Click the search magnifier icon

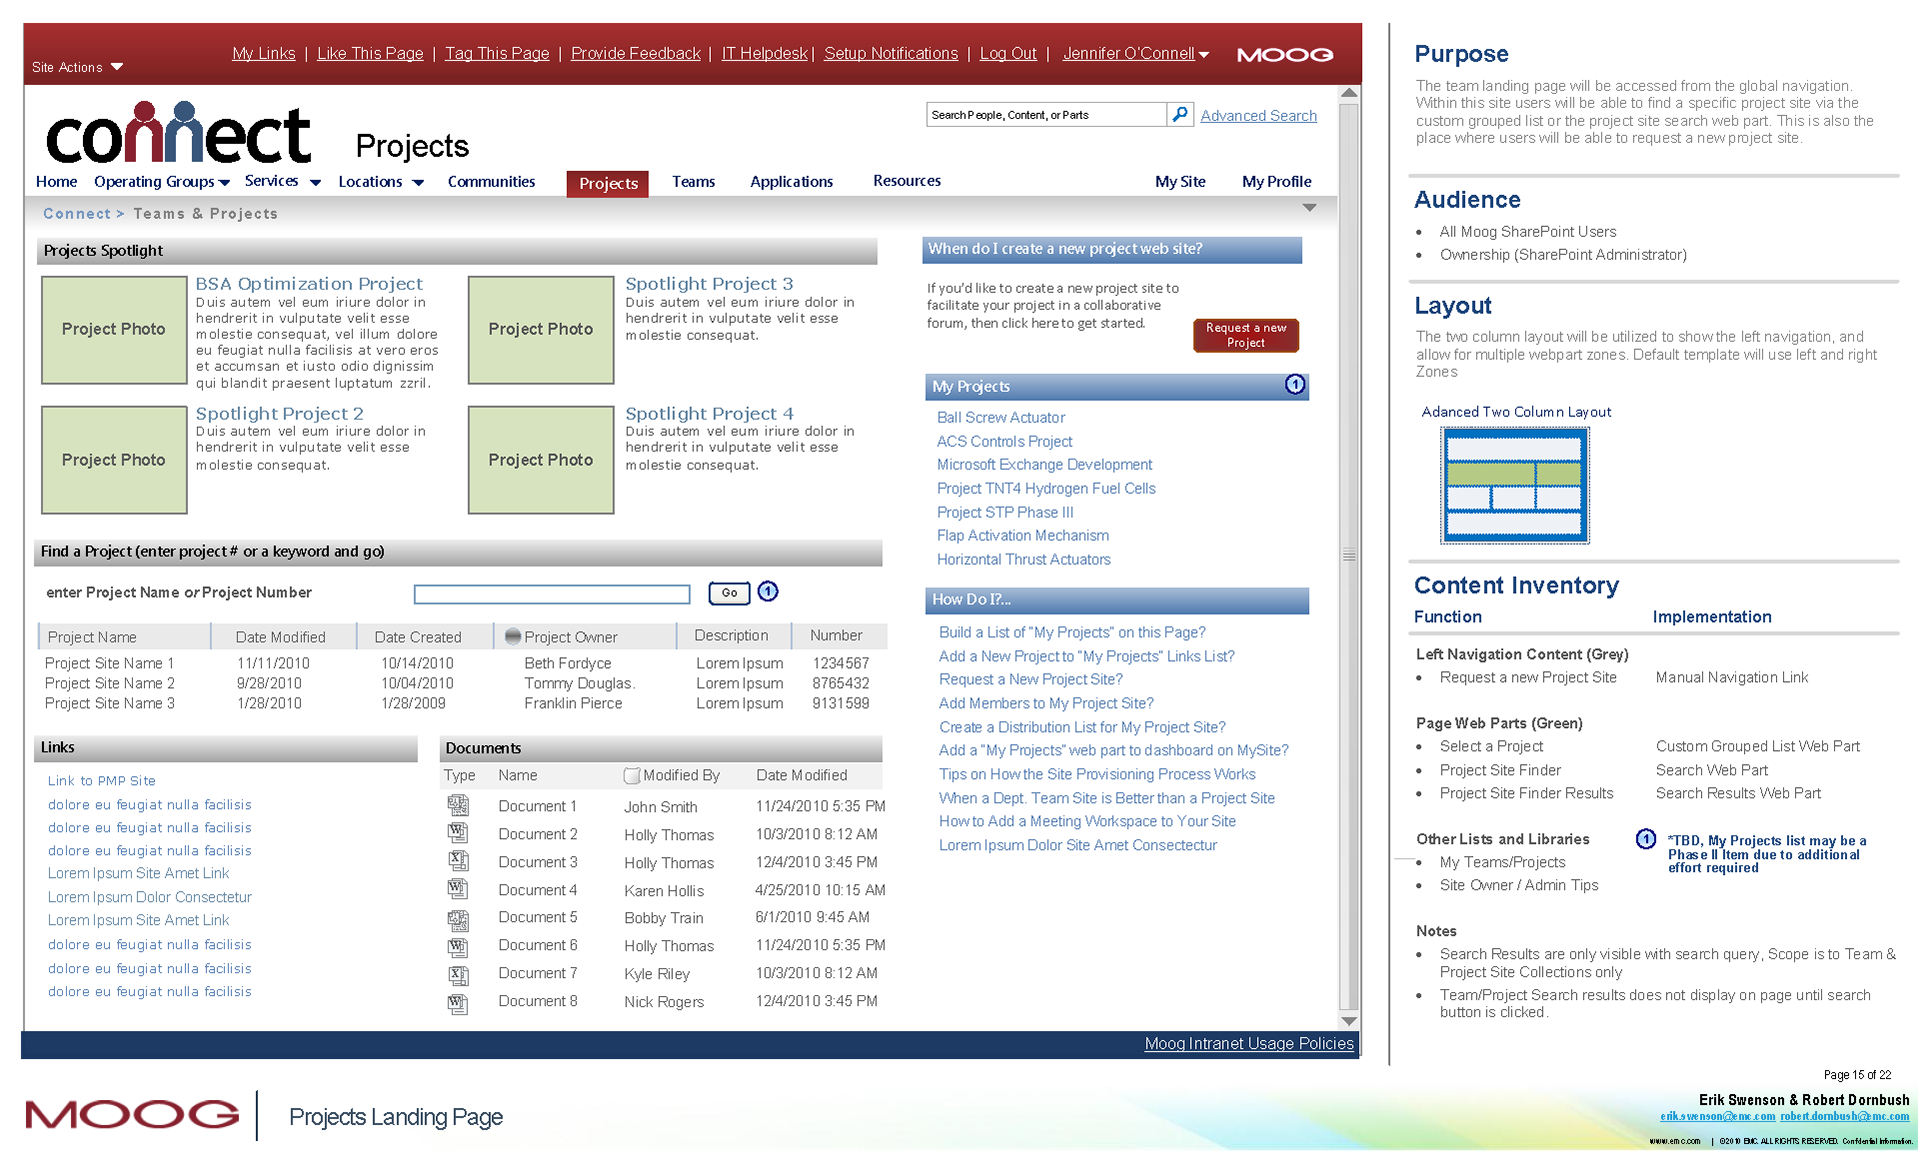click(x=1180, y=115)
